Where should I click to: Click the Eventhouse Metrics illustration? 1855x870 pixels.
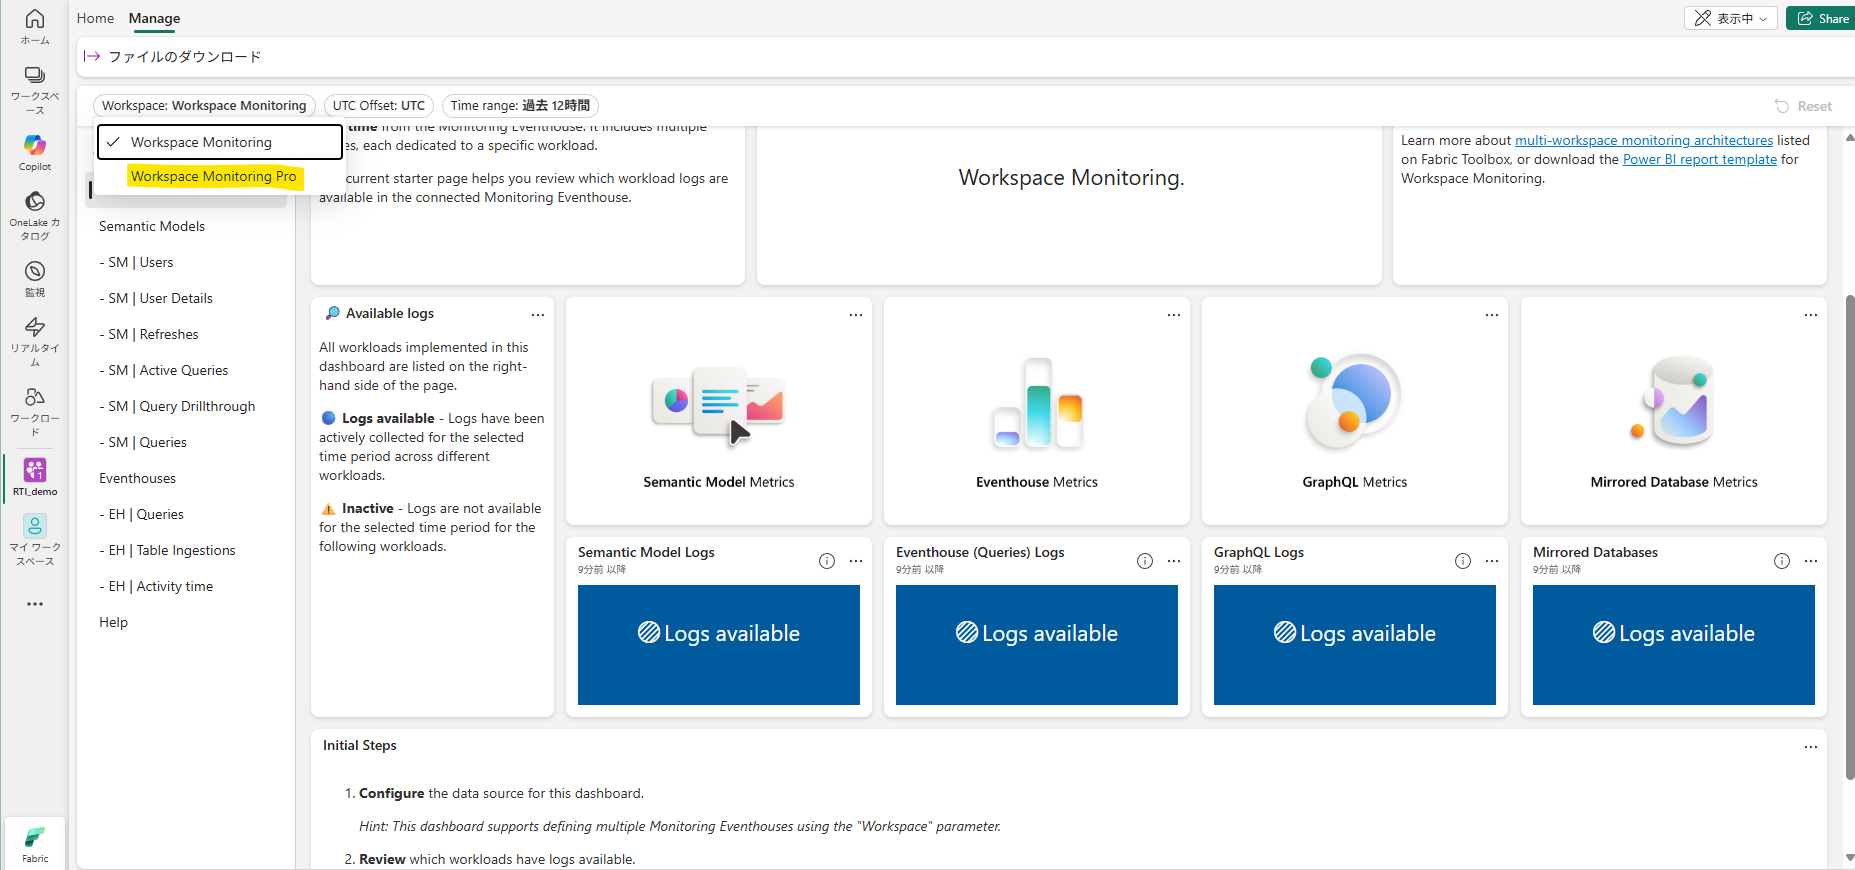[x=1037, y=402]
